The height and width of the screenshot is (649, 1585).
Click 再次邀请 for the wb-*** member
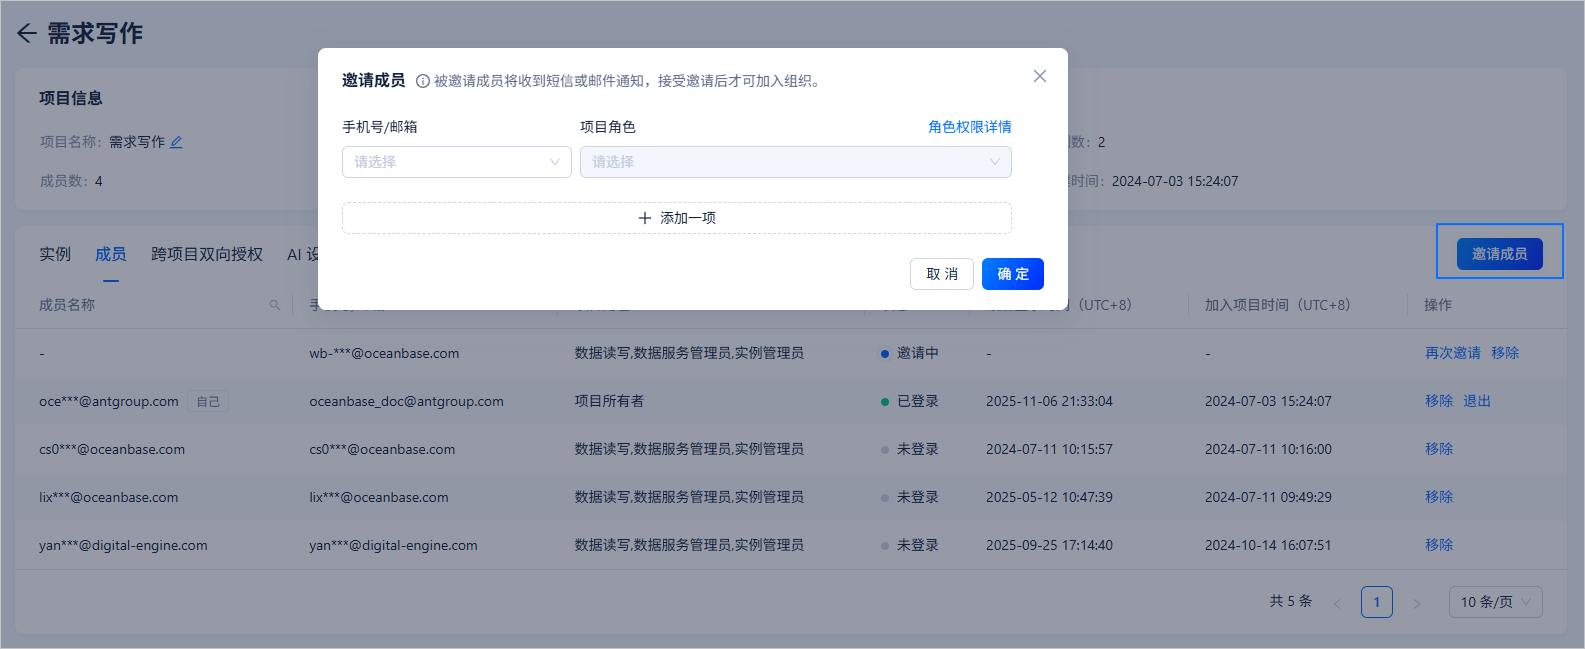pyautogui.click(x=1453, y=353)
